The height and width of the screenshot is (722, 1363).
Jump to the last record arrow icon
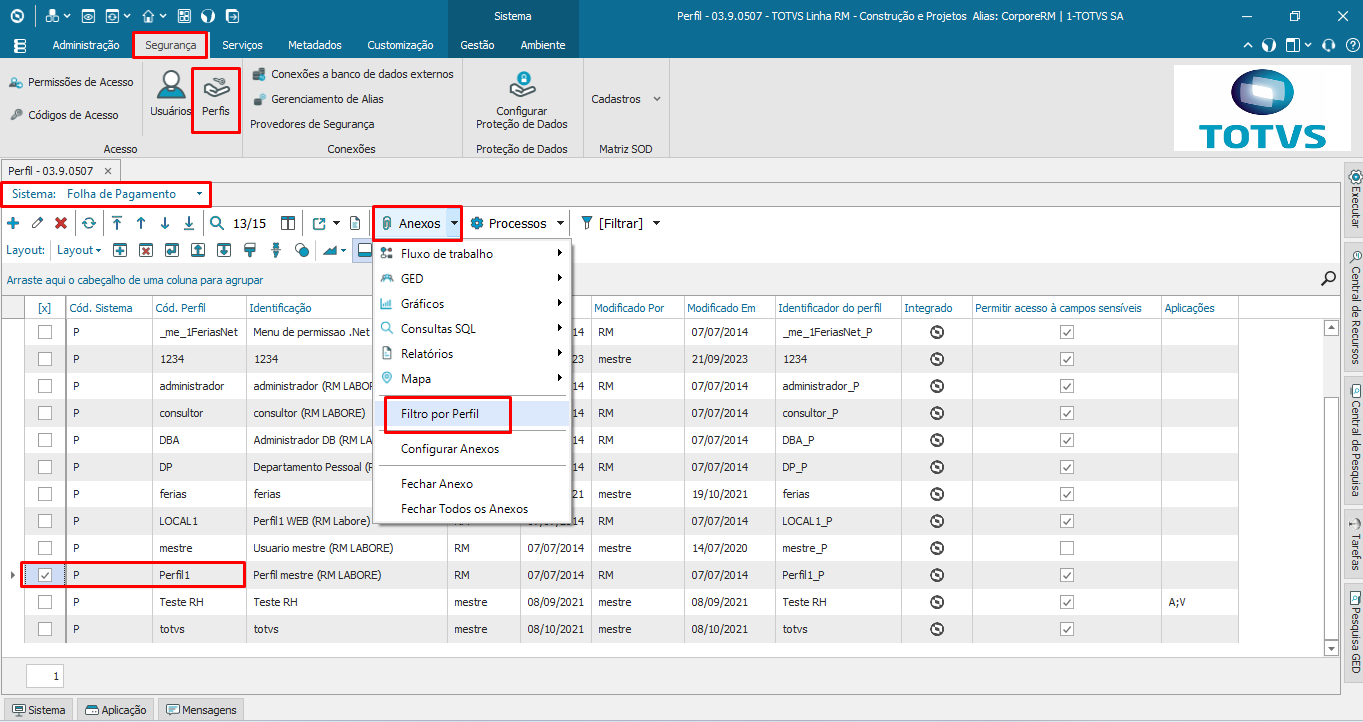tap(189, 223)
